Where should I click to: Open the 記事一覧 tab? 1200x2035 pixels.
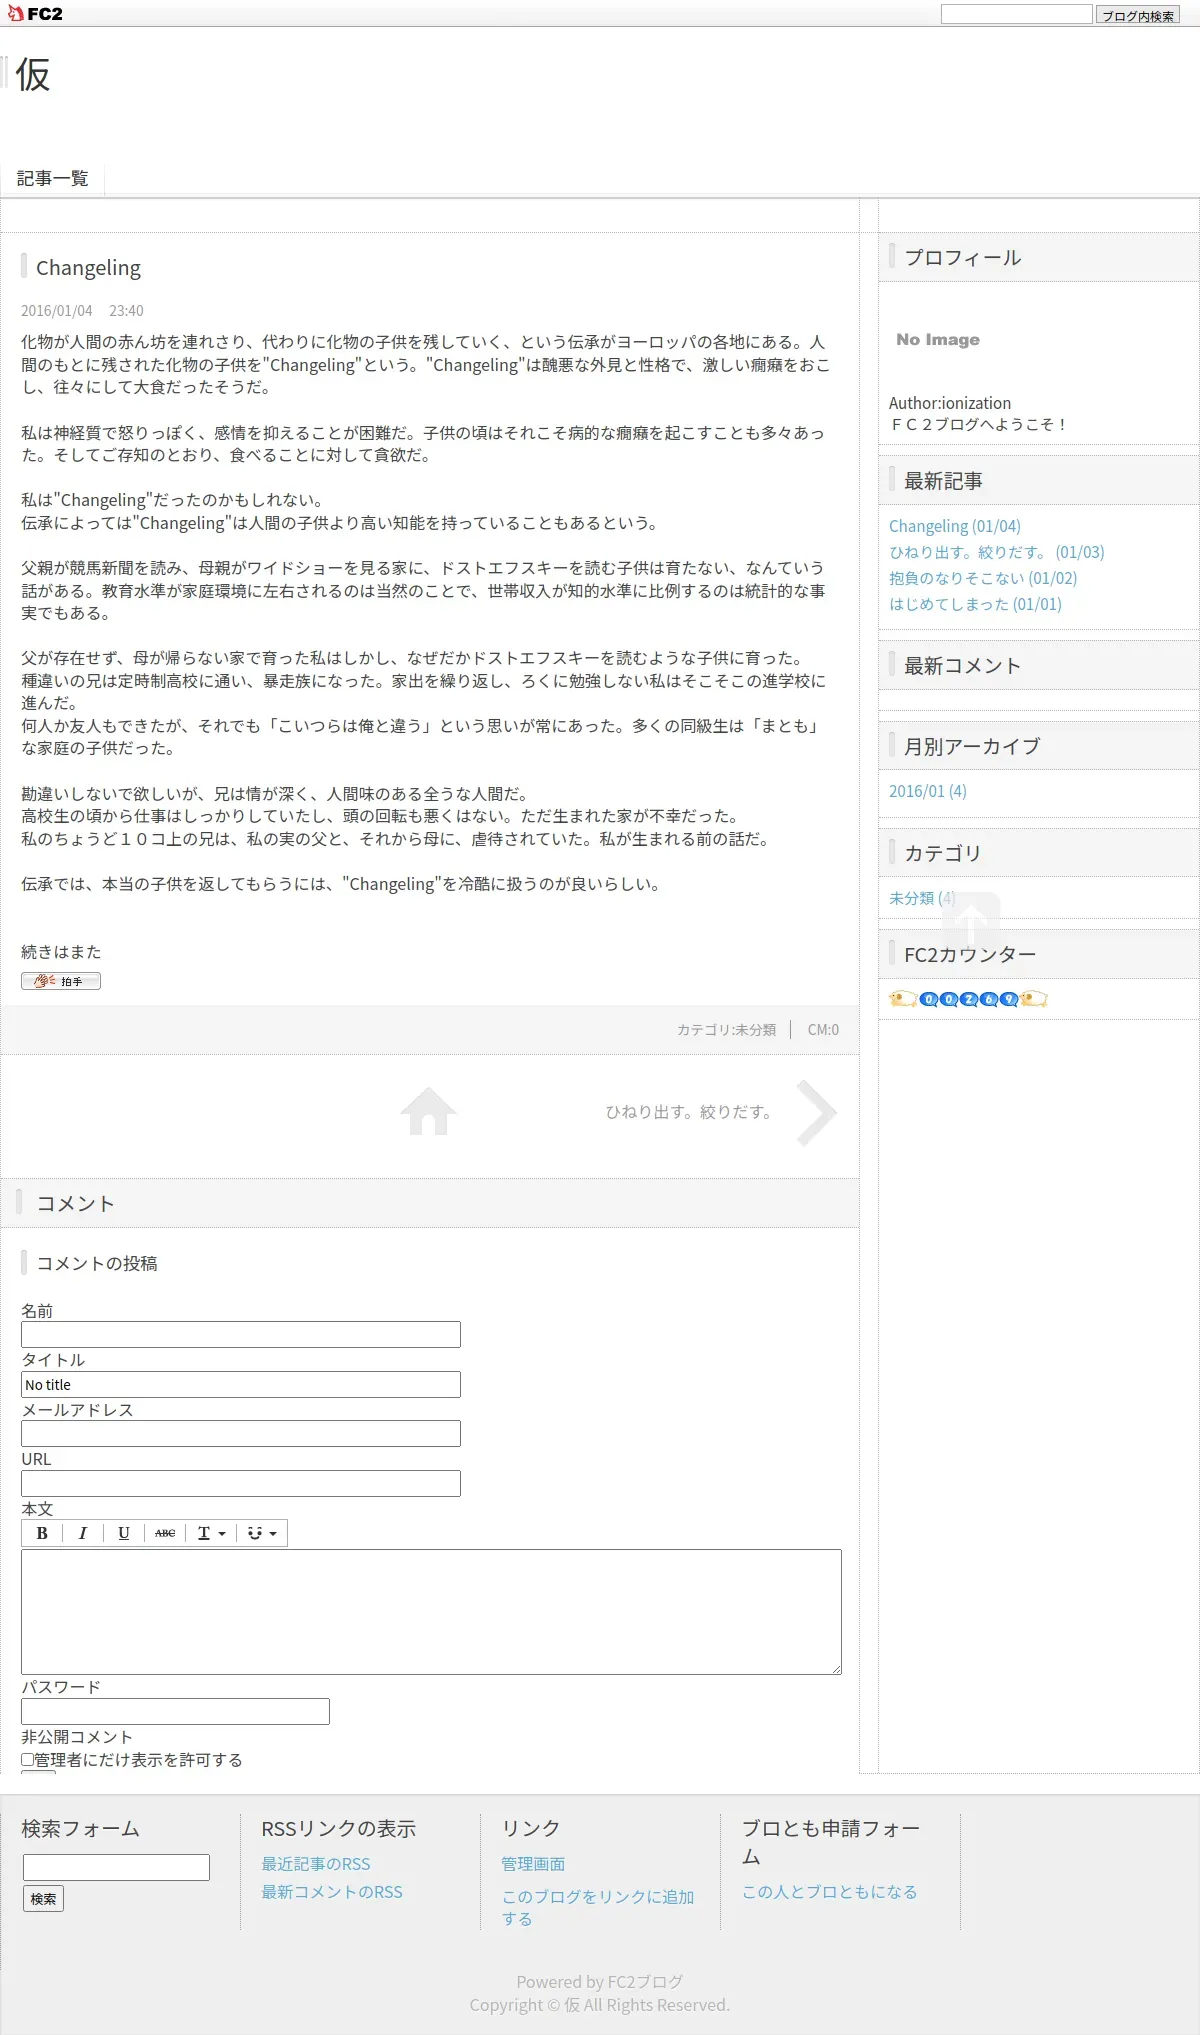click(x=52, y=178)
